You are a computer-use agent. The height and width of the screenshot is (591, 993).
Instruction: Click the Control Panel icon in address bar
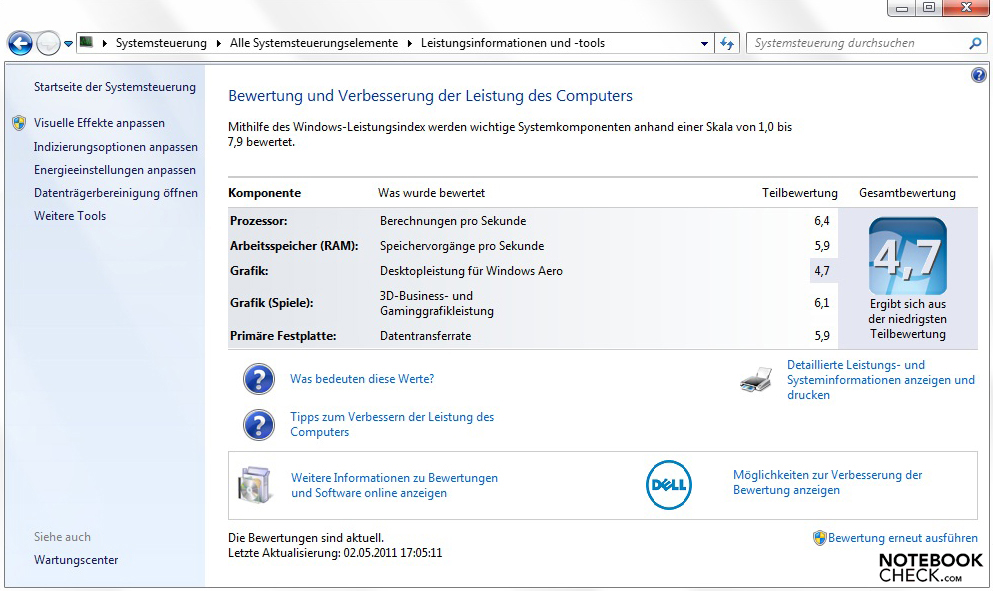[86, 42]
